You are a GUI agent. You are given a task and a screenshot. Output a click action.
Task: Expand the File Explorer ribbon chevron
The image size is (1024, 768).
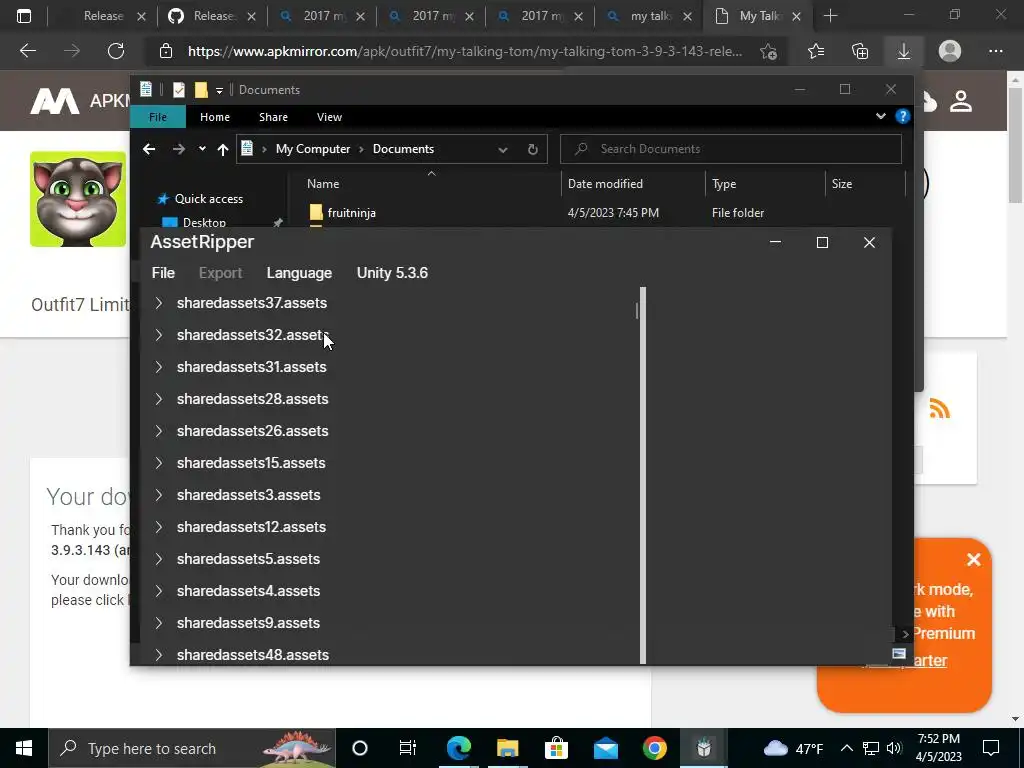click(881, 116)
